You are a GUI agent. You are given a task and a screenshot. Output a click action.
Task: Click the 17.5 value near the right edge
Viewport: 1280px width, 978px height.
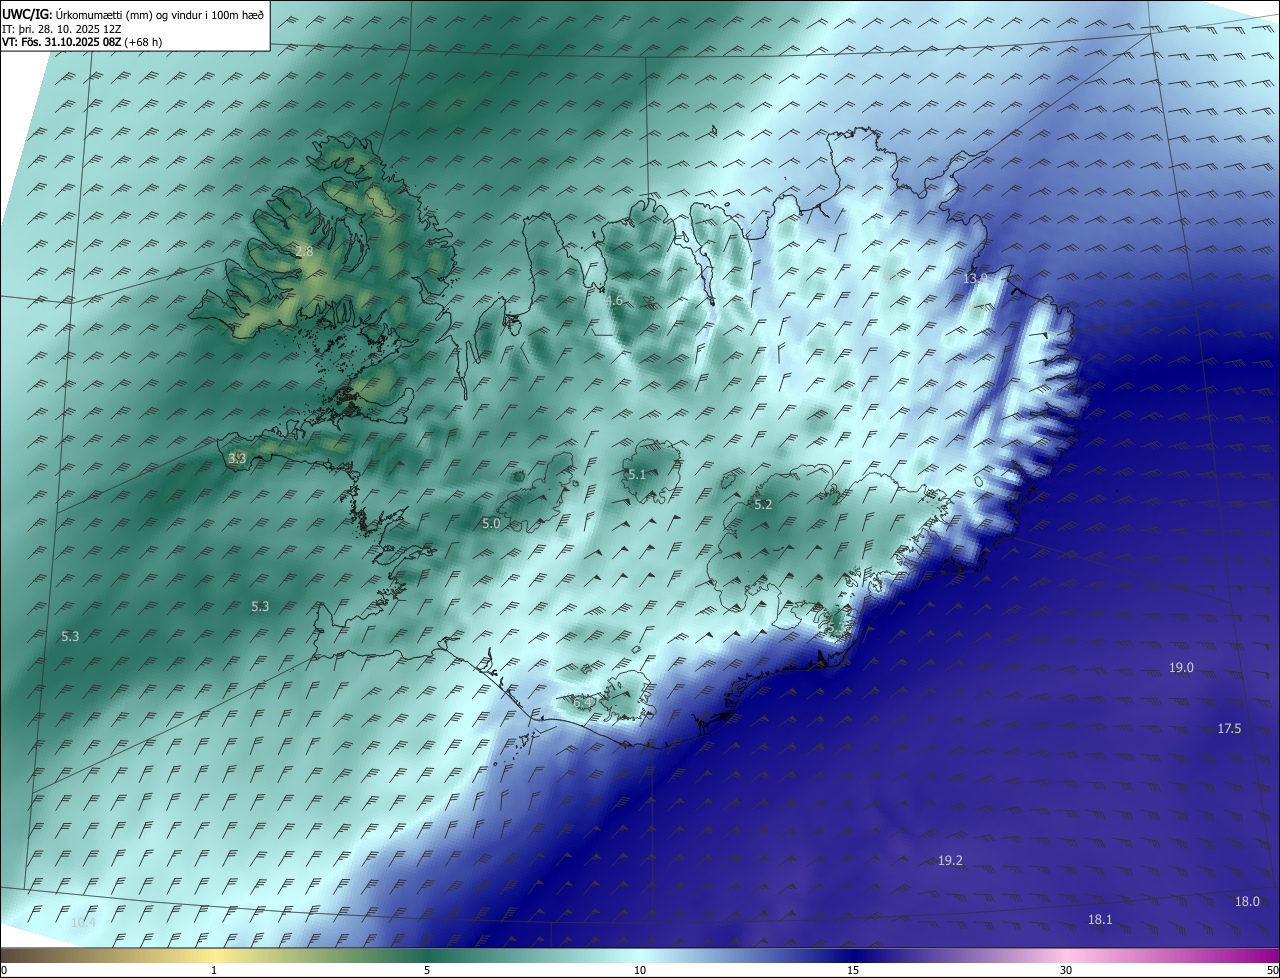(x=1229, y=729)
